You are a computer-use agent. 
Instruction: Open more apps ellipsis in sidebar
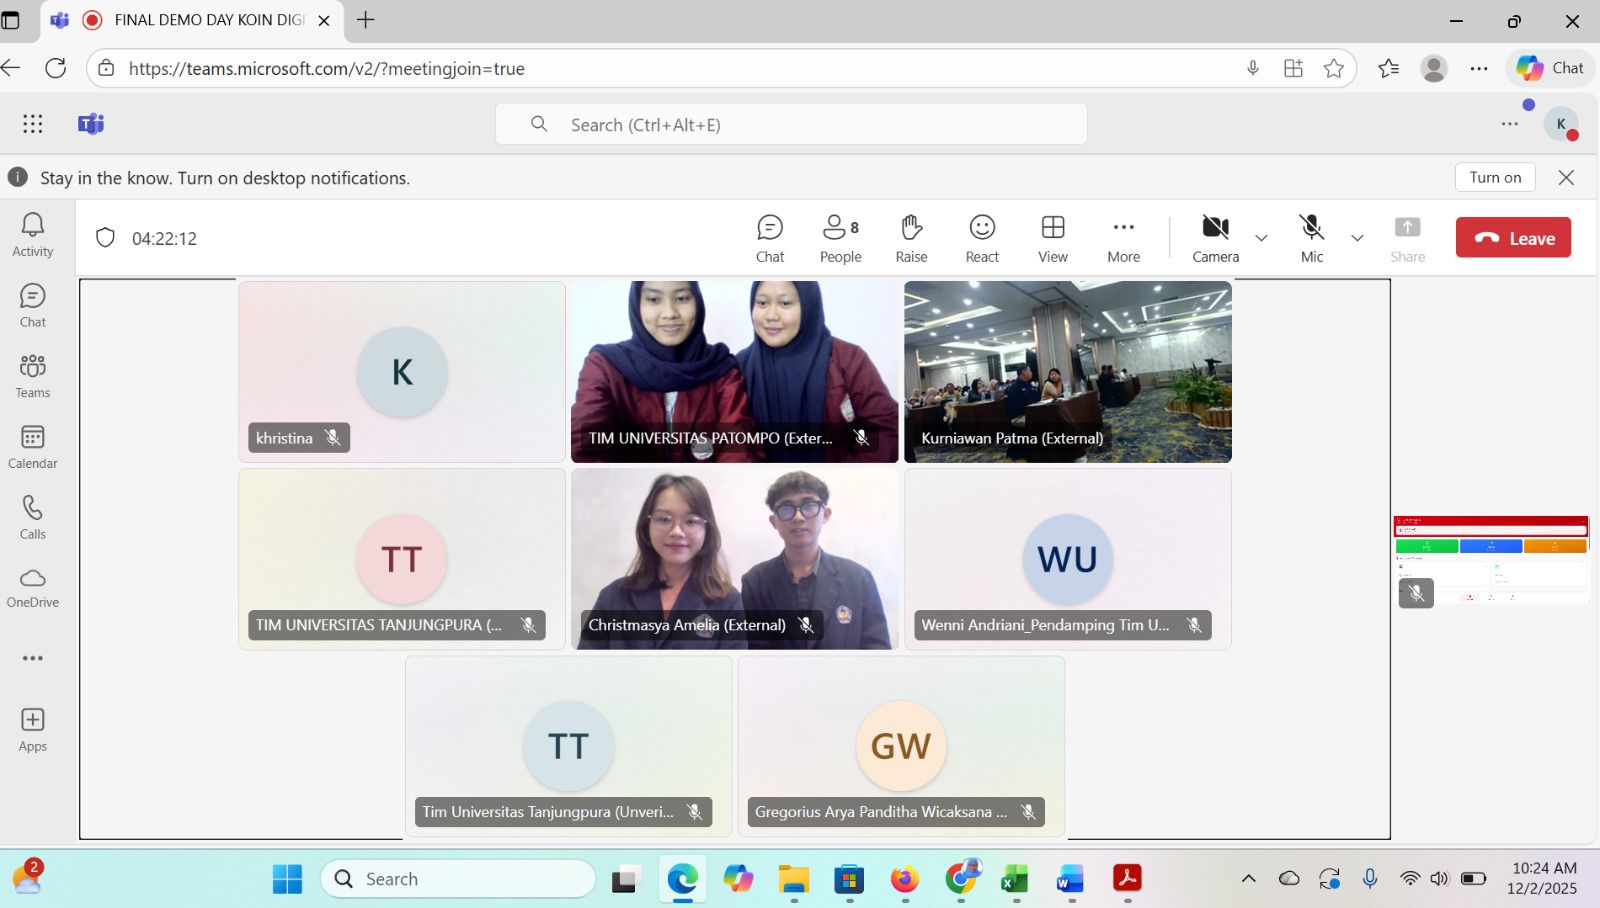(x=33, y=658)
